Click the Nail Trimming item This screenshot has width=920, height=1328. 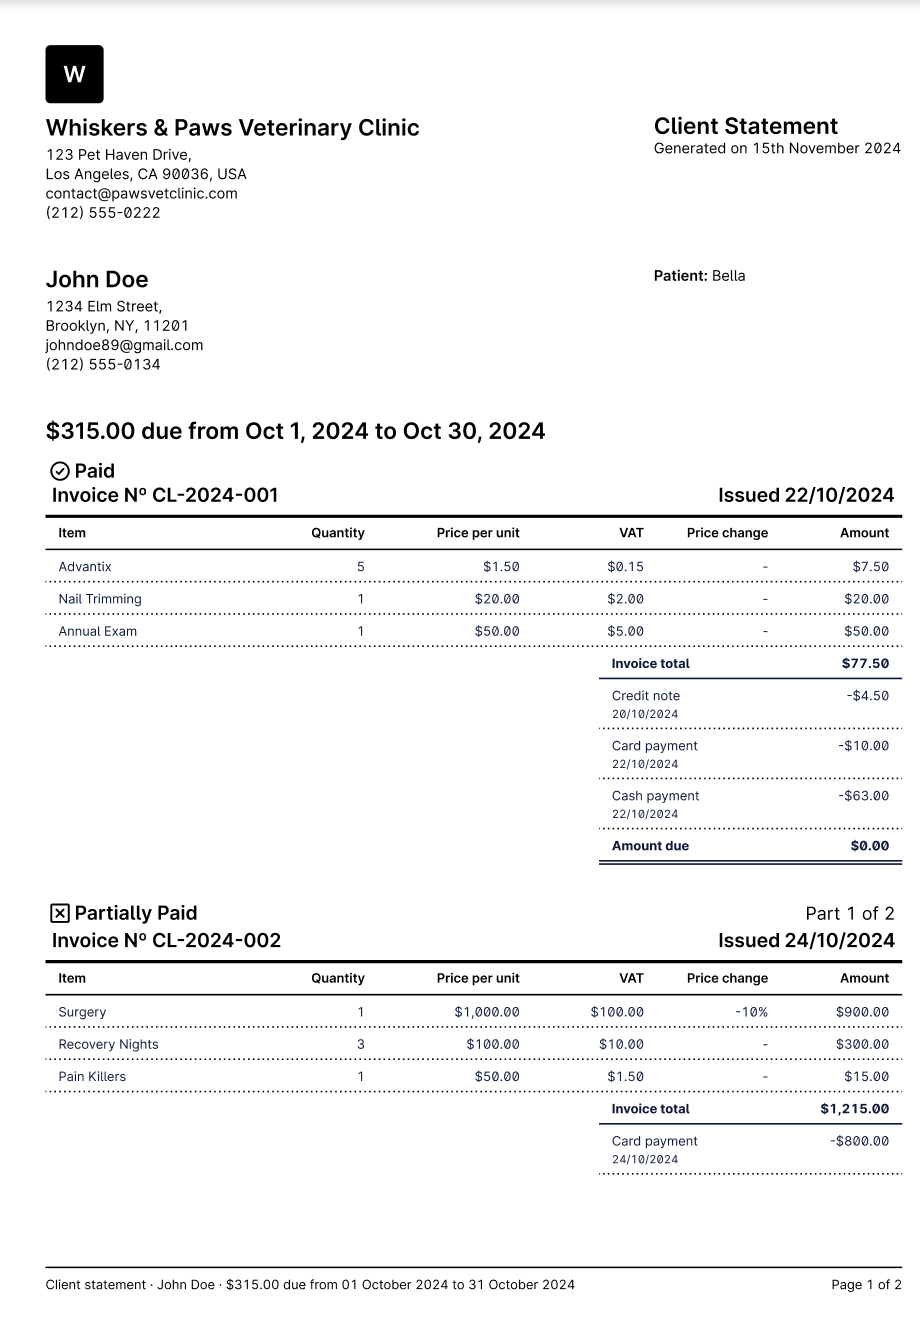pyautogui.click(x=100, y=599)
